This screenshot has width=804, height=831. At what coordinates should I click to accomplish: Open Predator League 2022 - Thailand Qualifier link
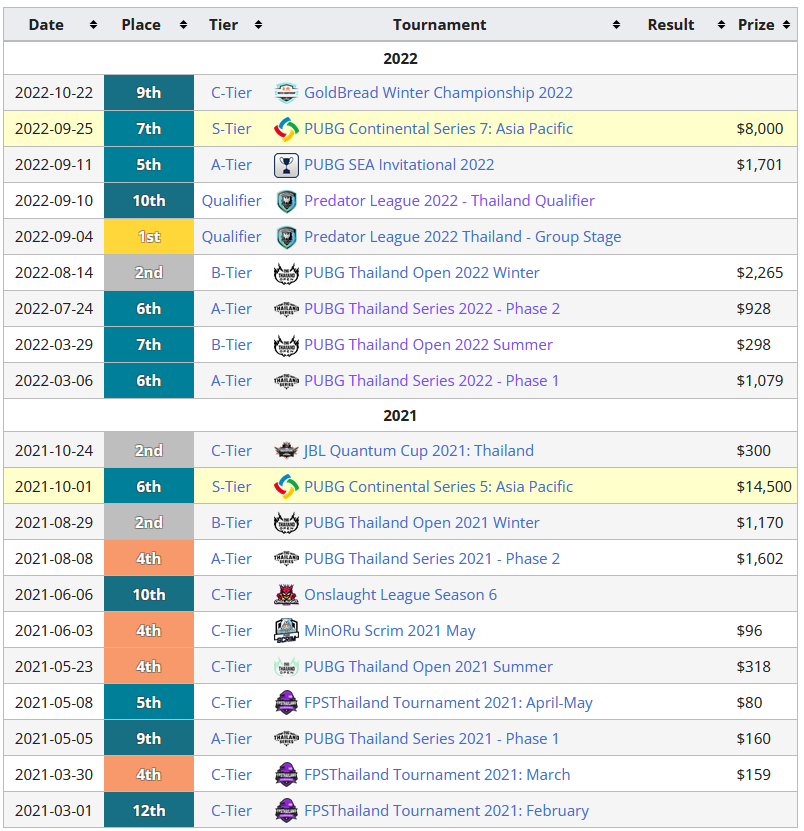[449, 201]
